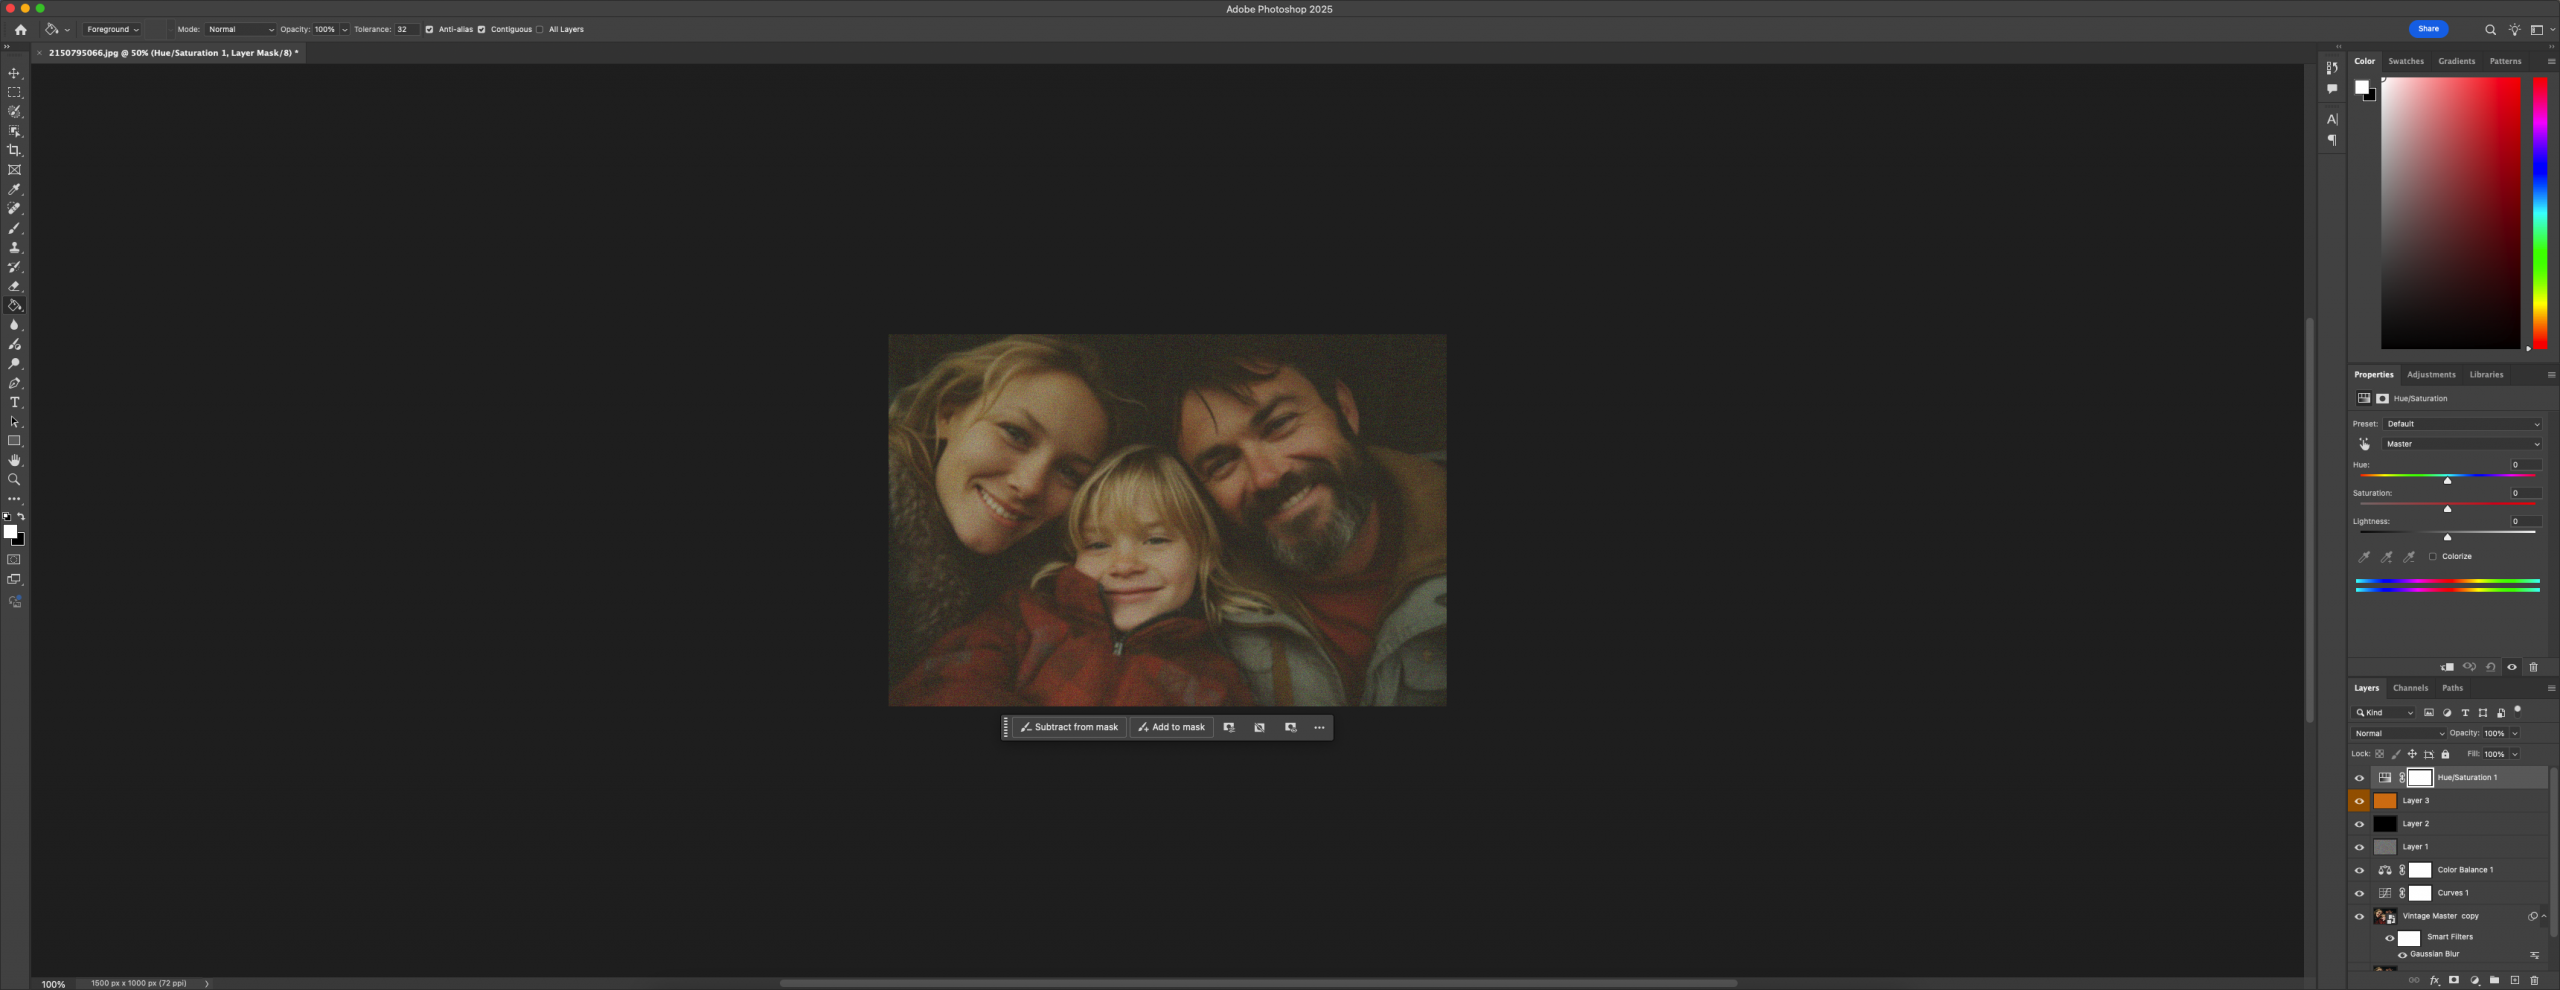Toggle the Contiguous checkbox

click(x=481, y=30)
